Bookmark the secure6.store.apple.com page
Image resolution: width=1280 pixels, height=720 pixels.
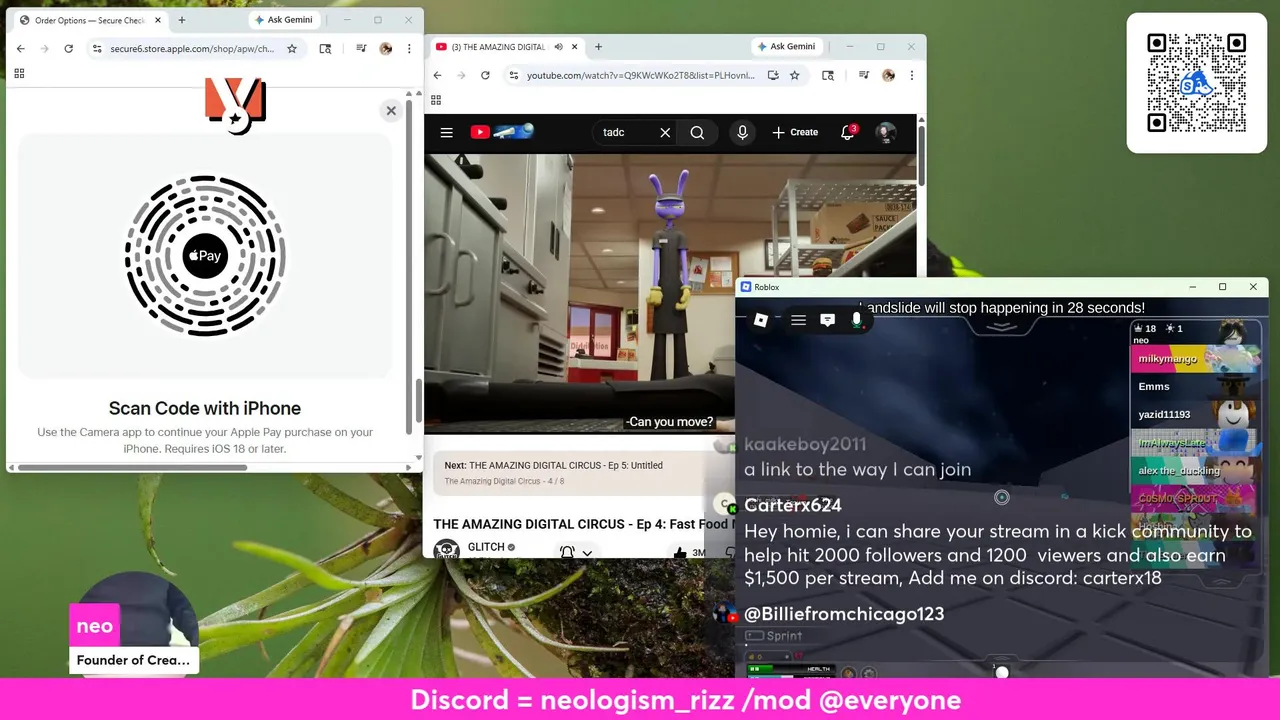coord(292,48)
